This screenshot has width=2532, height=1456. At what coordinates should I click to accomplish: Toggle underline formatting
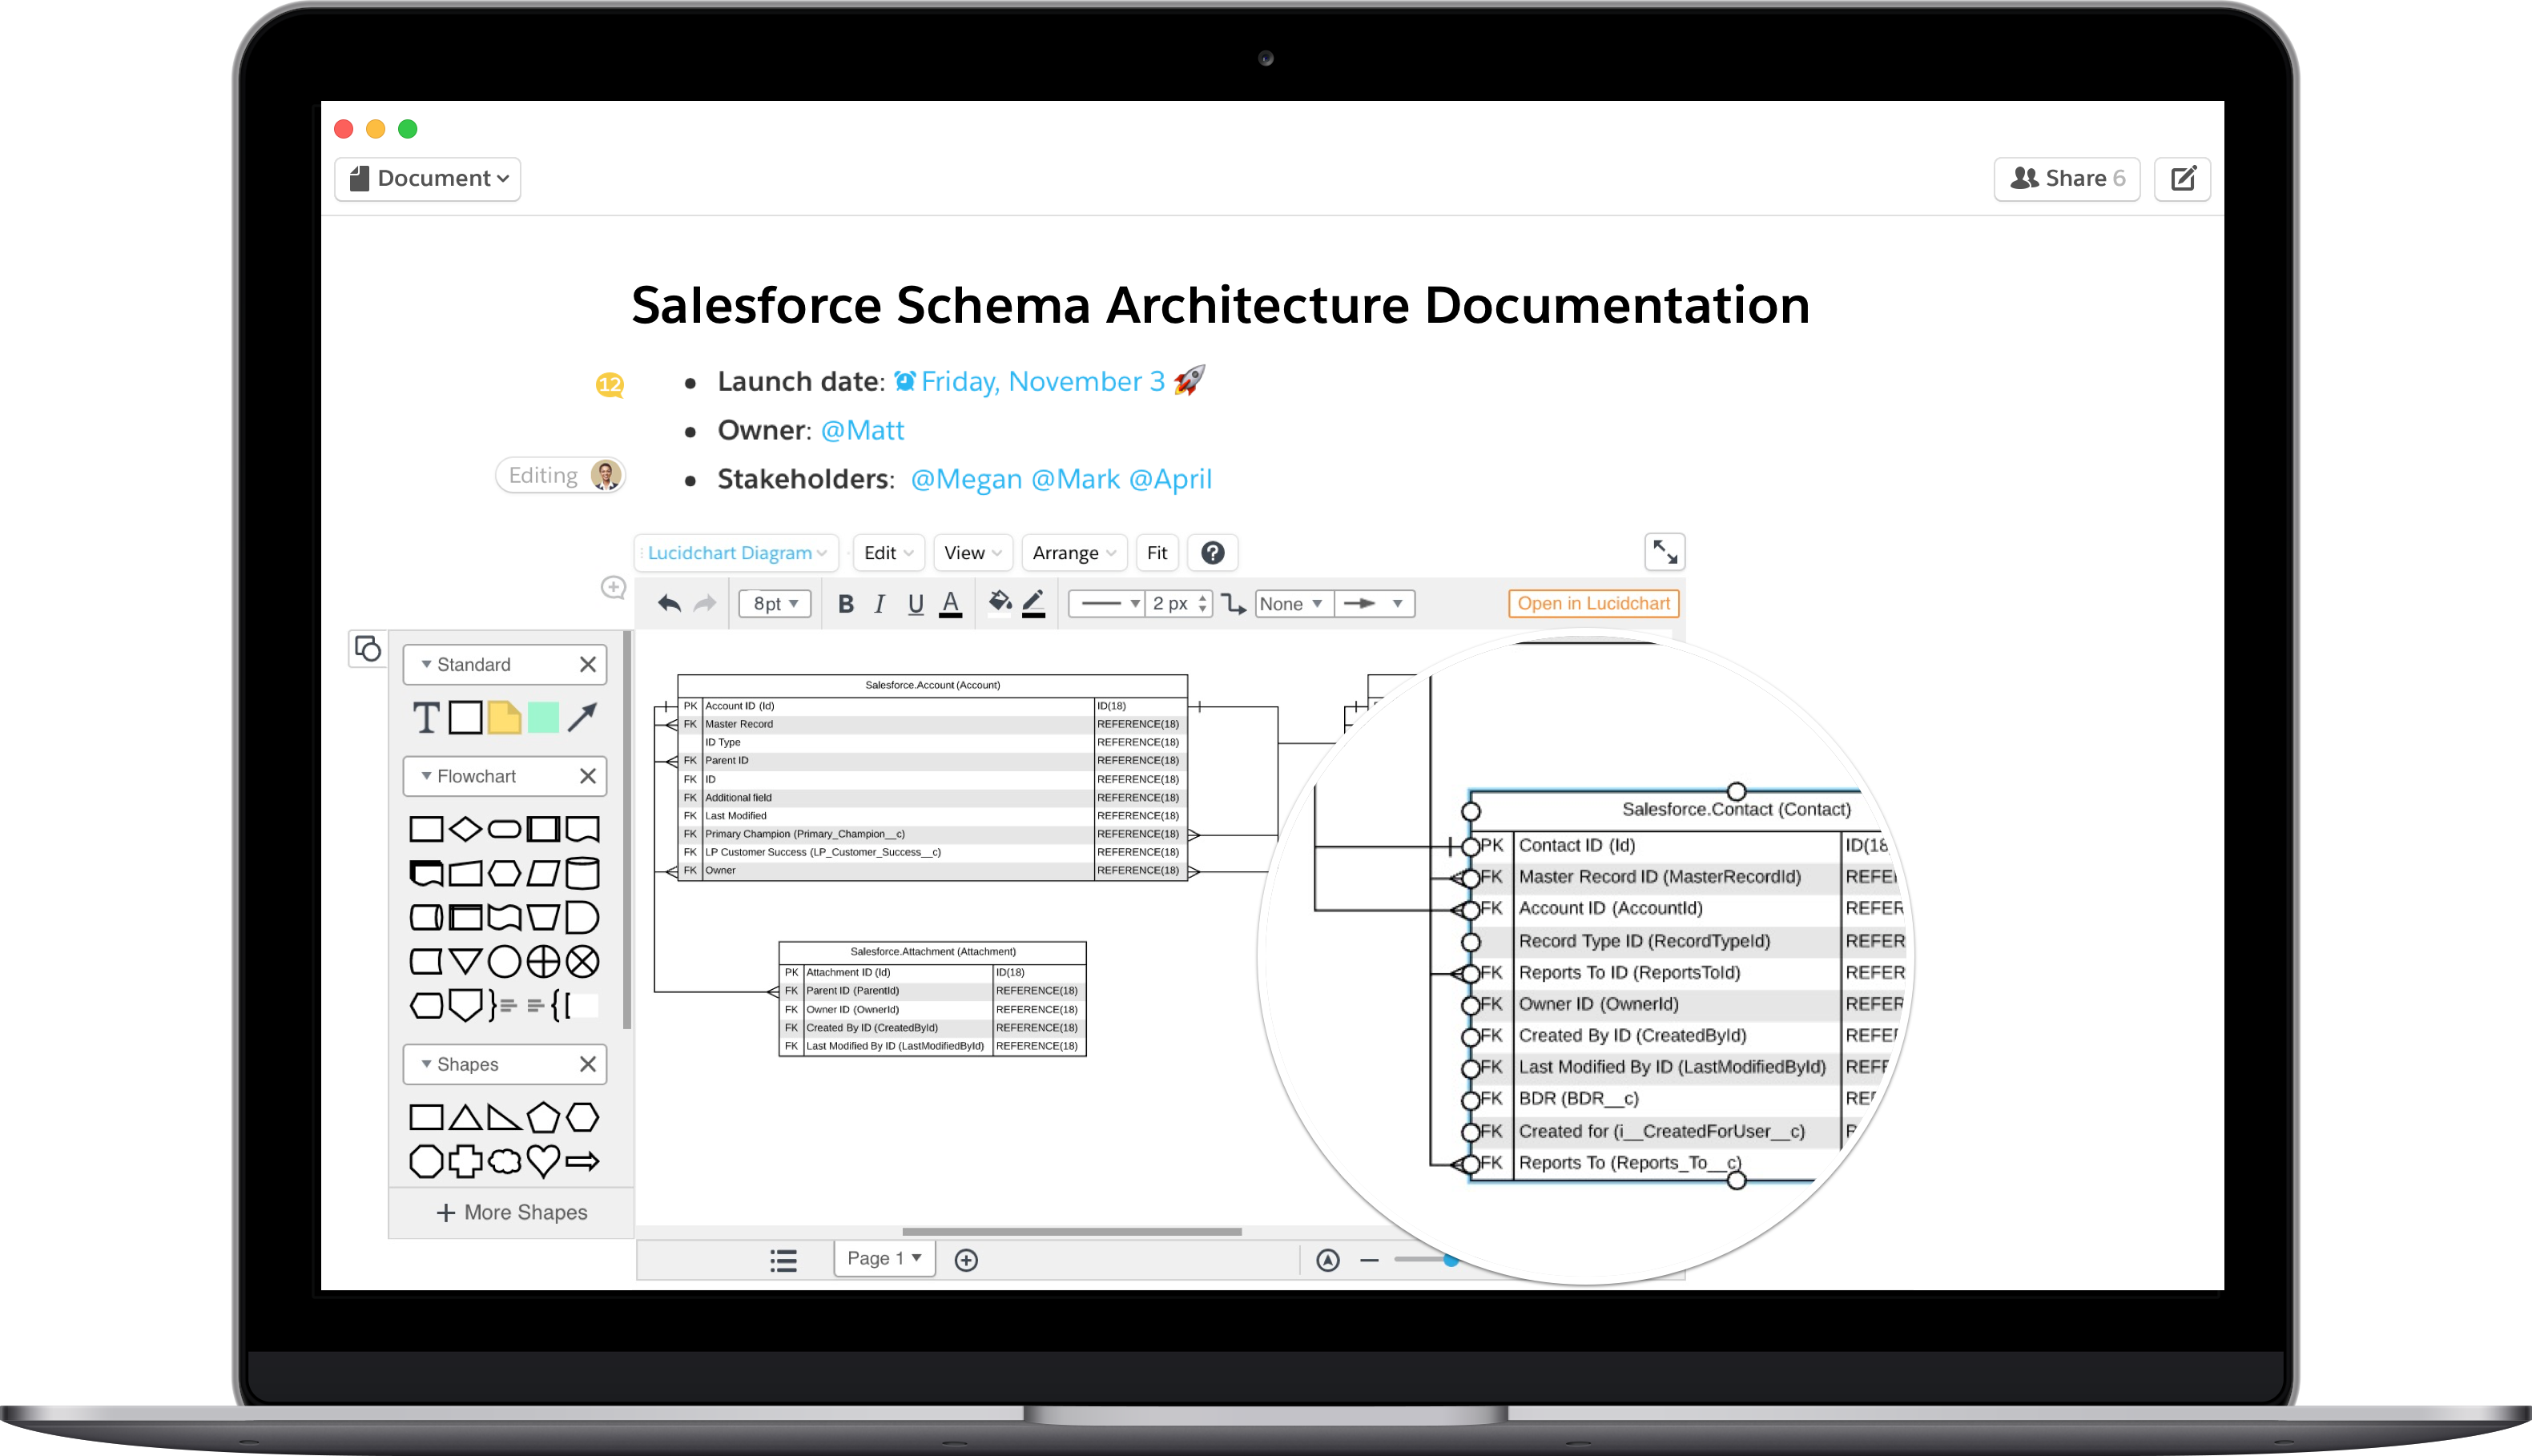pyautogui.click(x=915, y=604)
